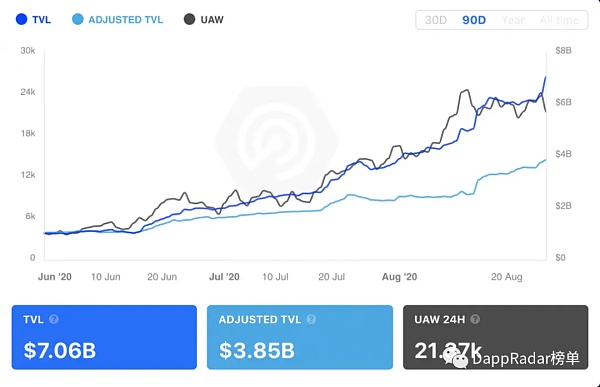
Task: Click the blue TVL $7.06B card
Action: point(104,337)
